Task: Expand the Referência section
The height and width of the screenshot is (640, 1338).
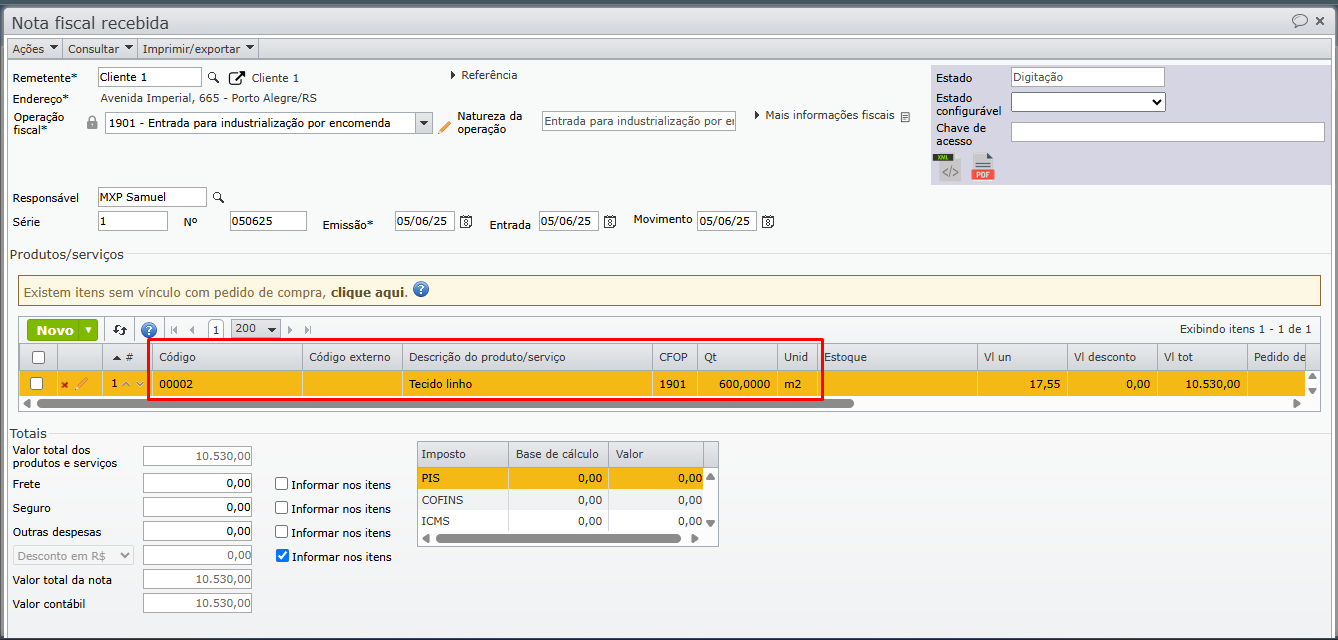Action: pyautogui.click(x=485, y=75)
